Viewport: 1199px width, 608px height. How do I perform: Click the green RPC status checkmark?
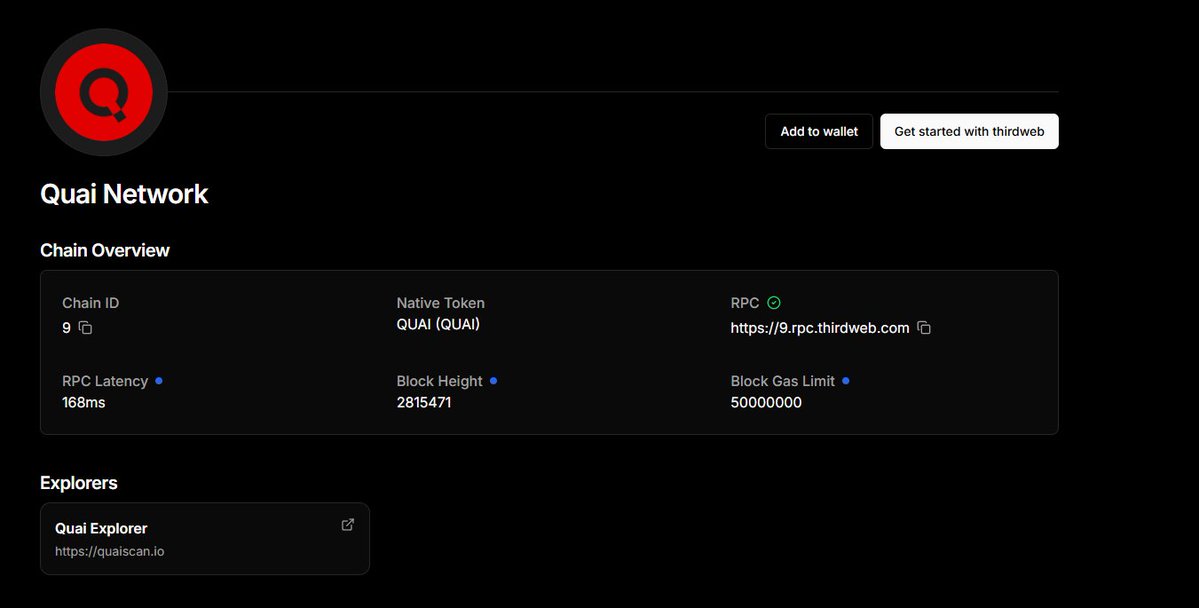pos(774,303)
